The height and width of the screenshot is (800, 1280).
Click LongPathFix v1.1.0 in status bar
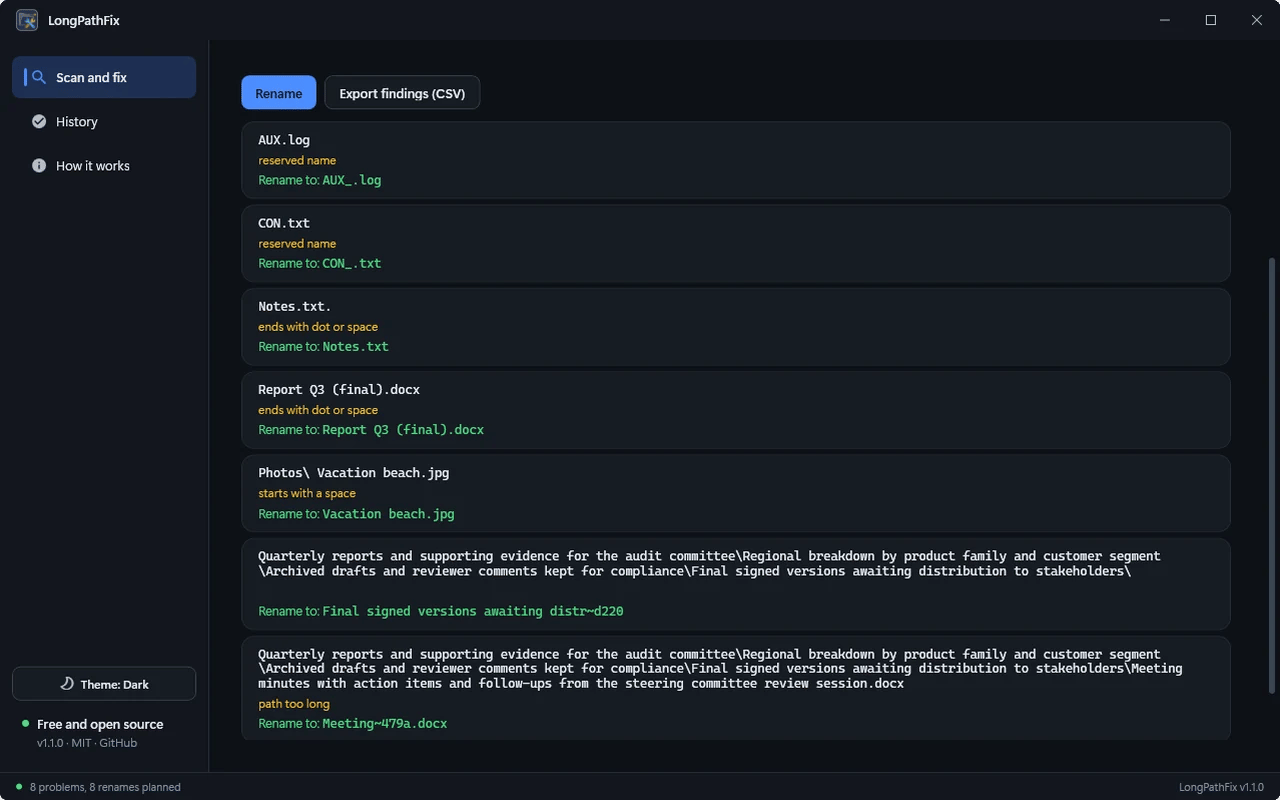point(1221,787)
